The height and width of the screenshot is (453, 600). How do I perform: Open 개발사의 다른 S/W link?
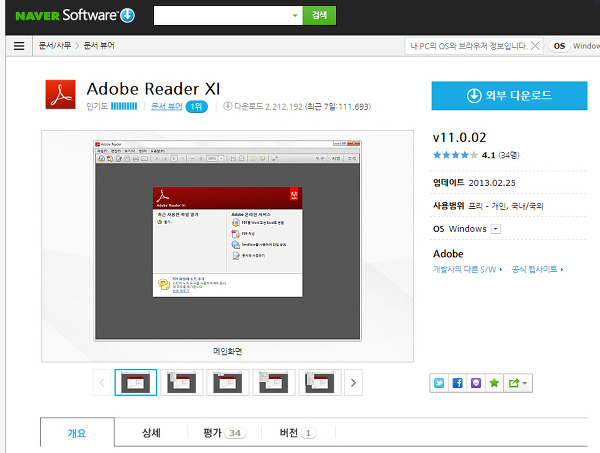coord(468,269)
